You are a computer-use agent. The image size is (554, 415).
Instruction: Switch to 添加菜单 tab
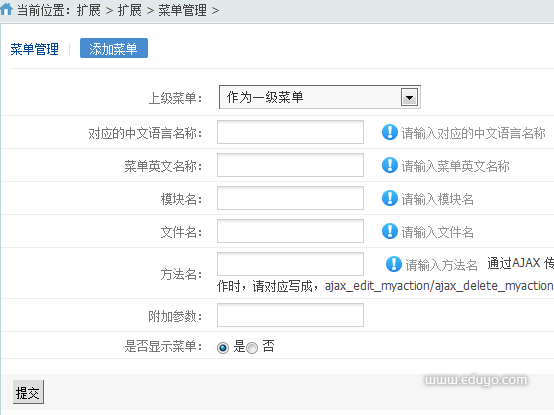pyautogui.click(x=114, y=48)
